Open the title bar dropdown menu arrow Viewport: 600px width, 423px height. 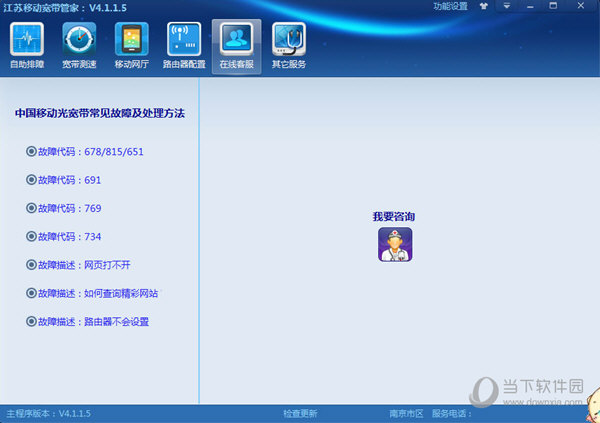(x=507, y=6)
